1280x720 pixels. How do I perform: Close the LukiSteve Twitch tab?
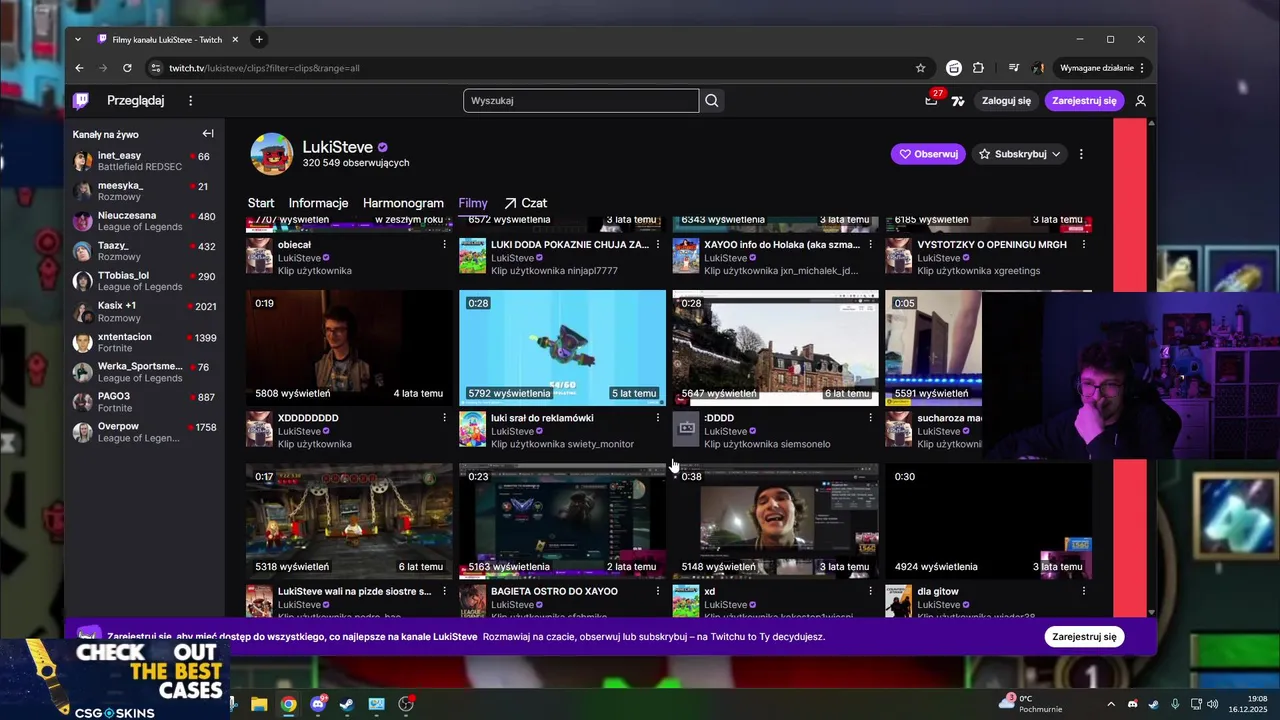click(x=235, y=39)
